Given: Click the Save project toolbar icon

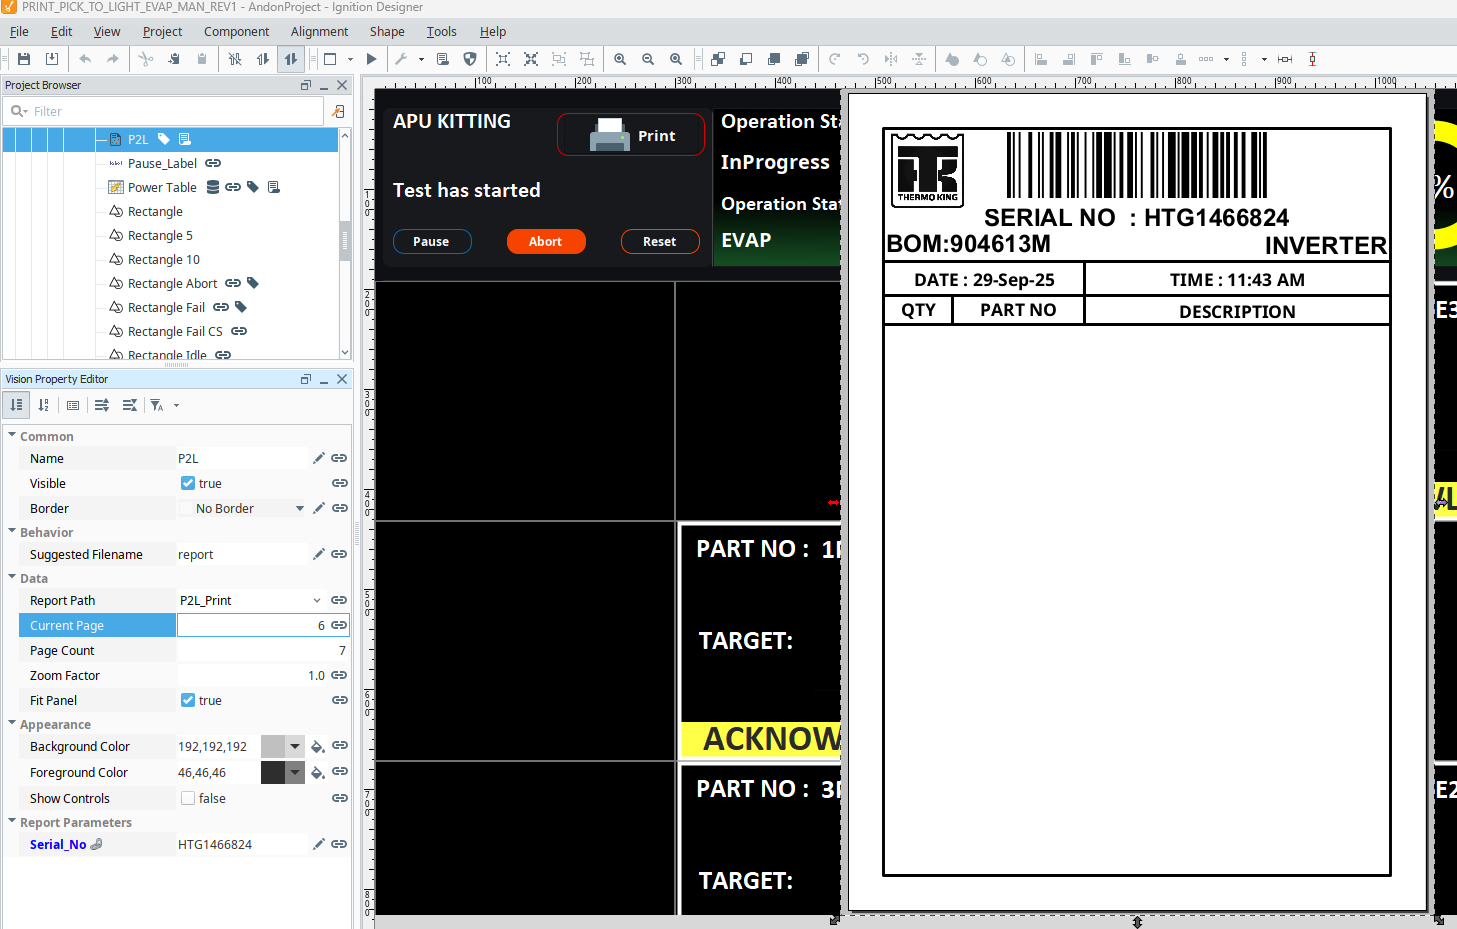Looking at the screenshot, I should pos(24,59).
